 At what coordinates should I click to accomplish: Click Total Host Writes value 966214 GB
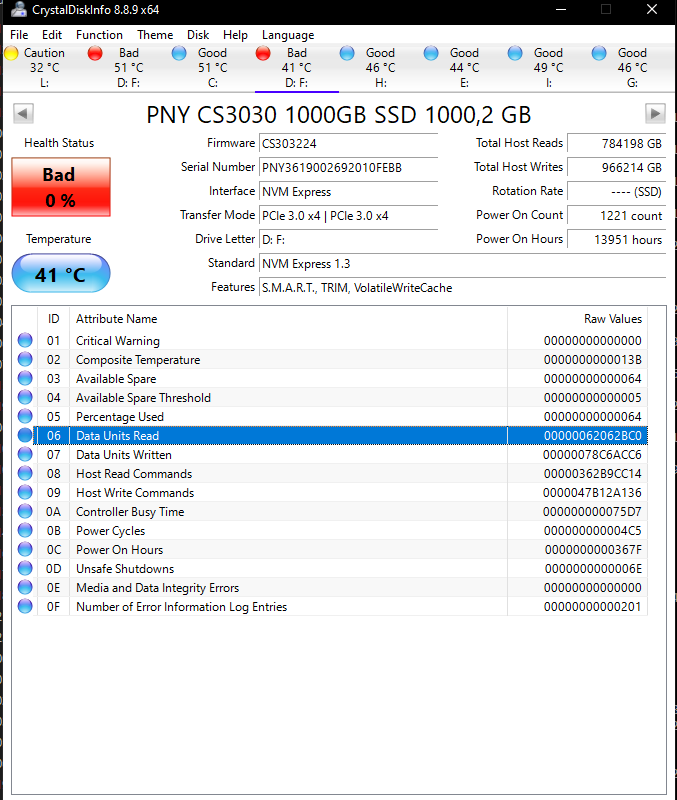(x=617, y=167)
